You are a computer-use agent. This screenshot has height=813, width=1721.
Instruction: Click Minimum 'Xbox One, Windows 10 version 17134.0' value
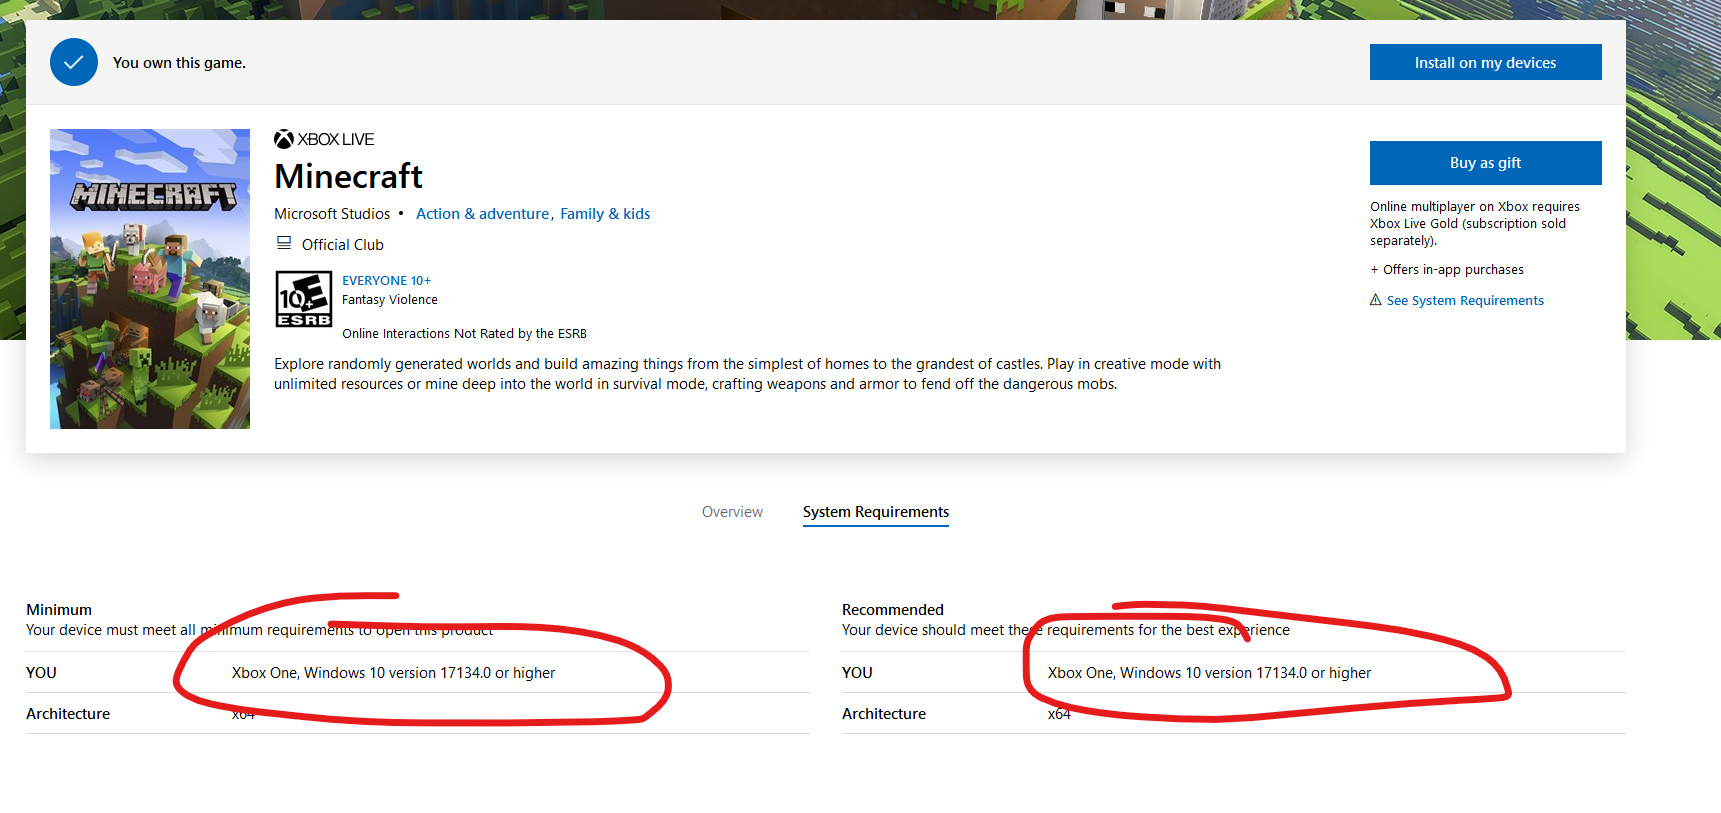(x=393, y=673)
